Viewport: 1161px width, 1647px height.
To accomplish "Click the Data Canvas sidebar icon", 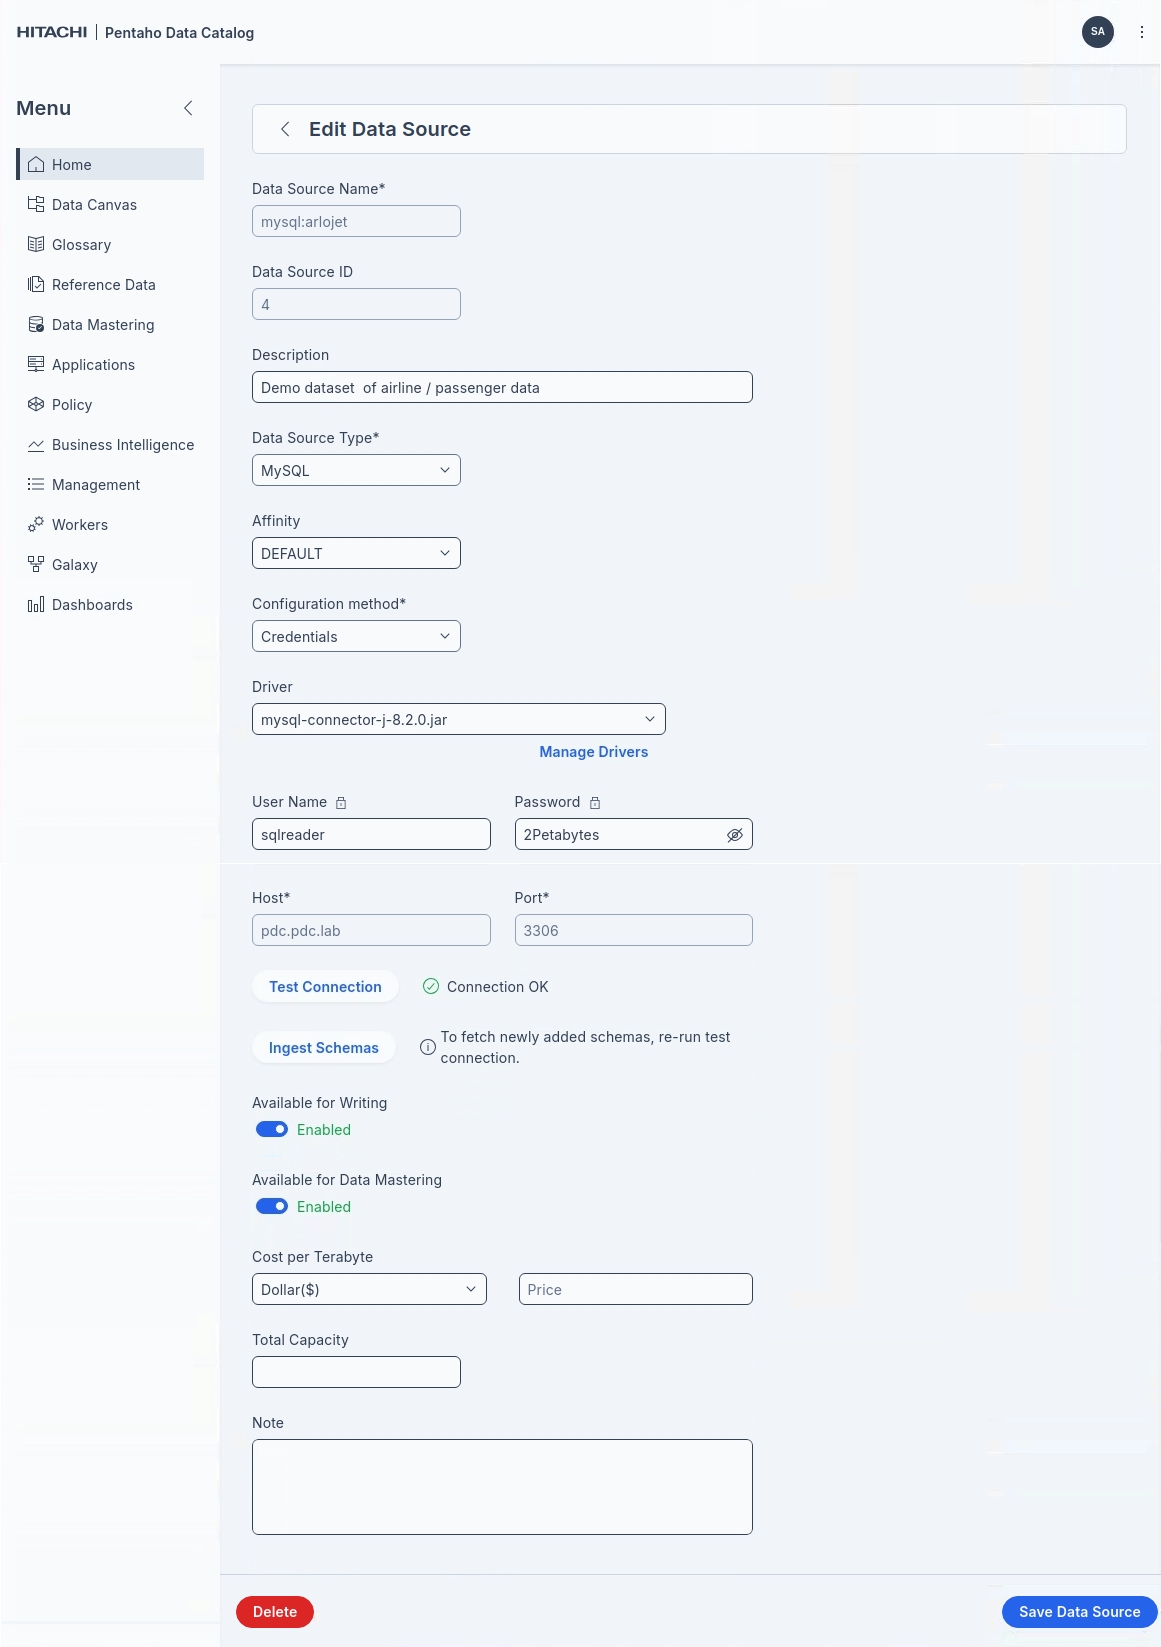I will tap(36, 204).
